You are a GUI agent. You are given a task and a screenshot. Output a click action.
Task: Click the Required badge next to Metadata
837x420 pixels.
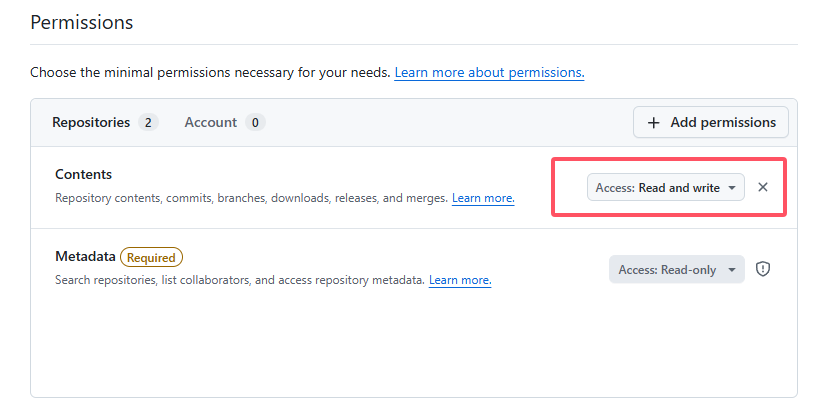click(151, 257)
